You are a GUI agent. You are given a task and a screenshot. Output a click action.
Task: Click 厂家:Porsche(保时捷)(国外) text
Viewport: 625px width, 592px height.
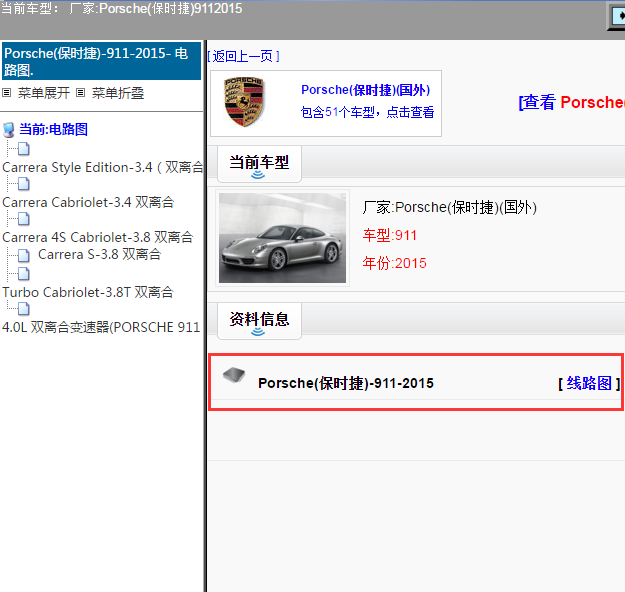click(450, 208)
